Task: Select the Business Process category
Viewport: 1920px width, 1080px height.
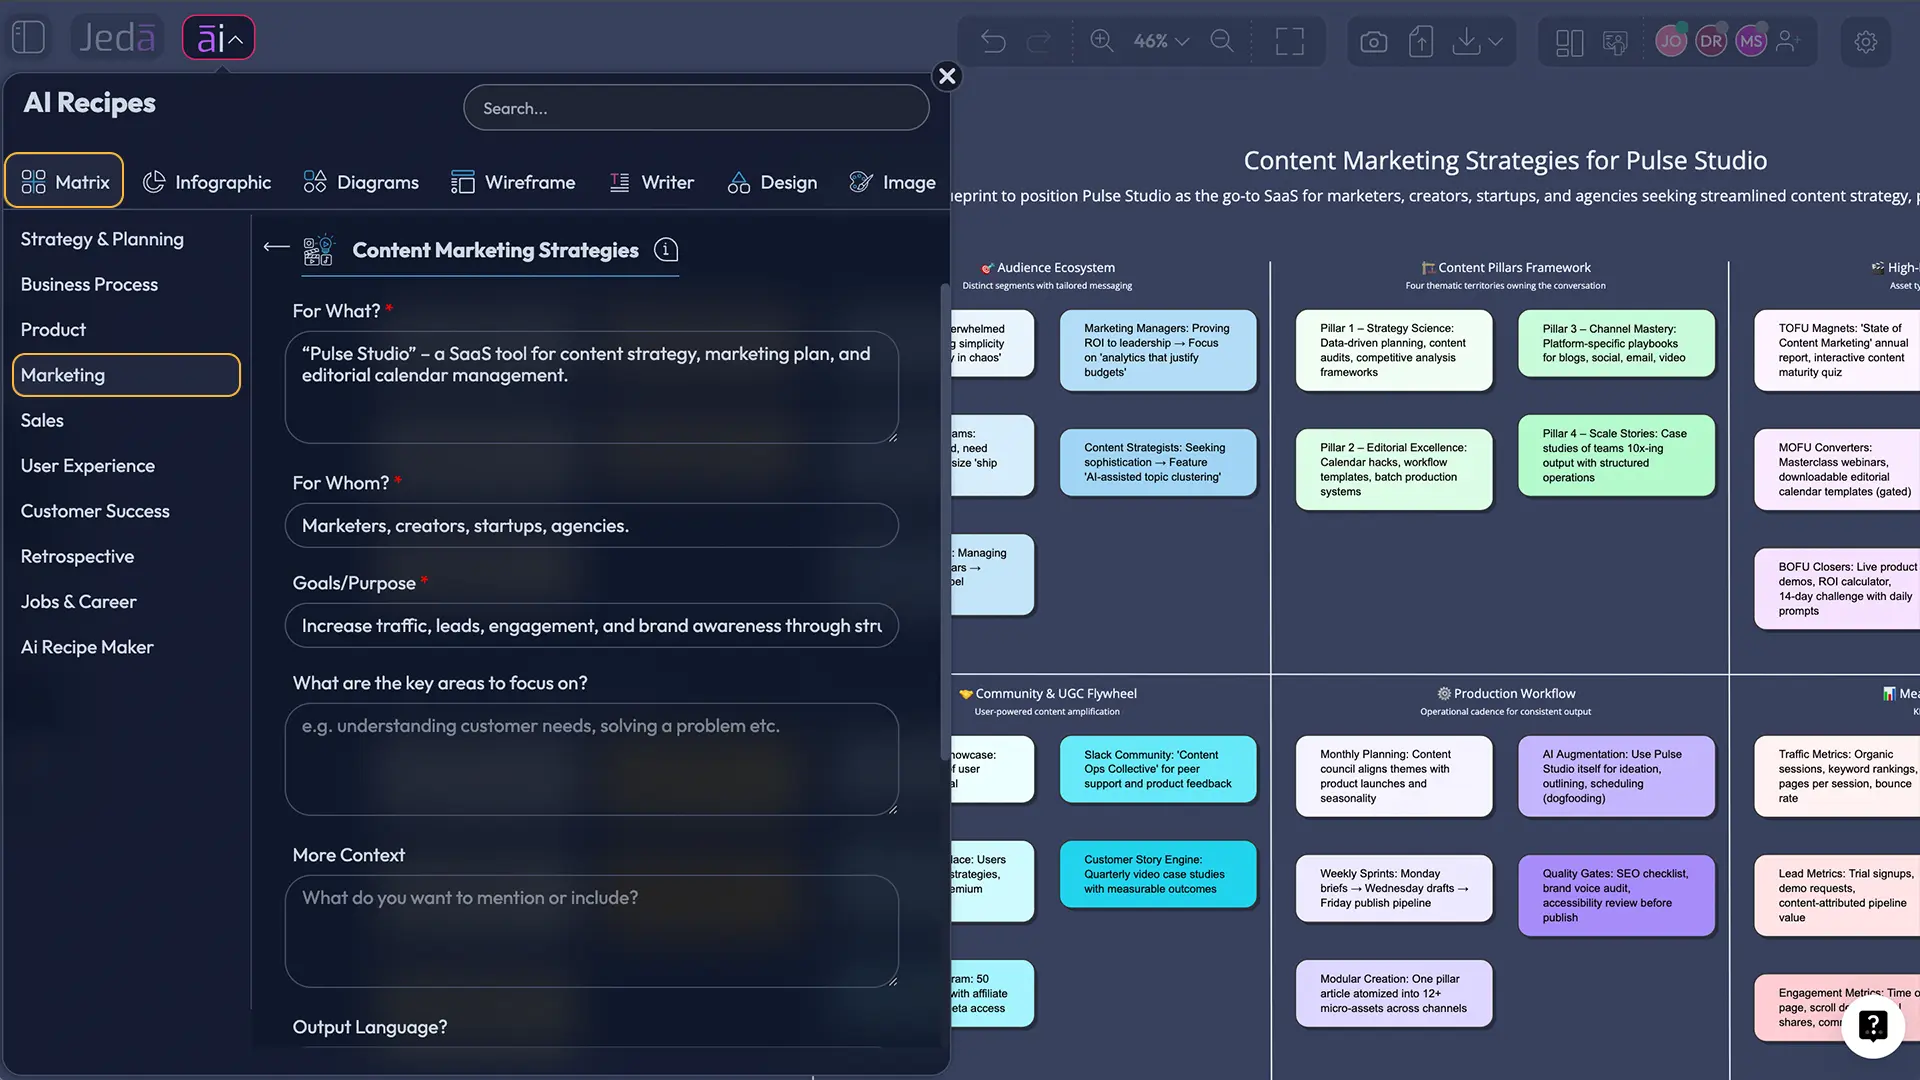Action: (89, 284)
